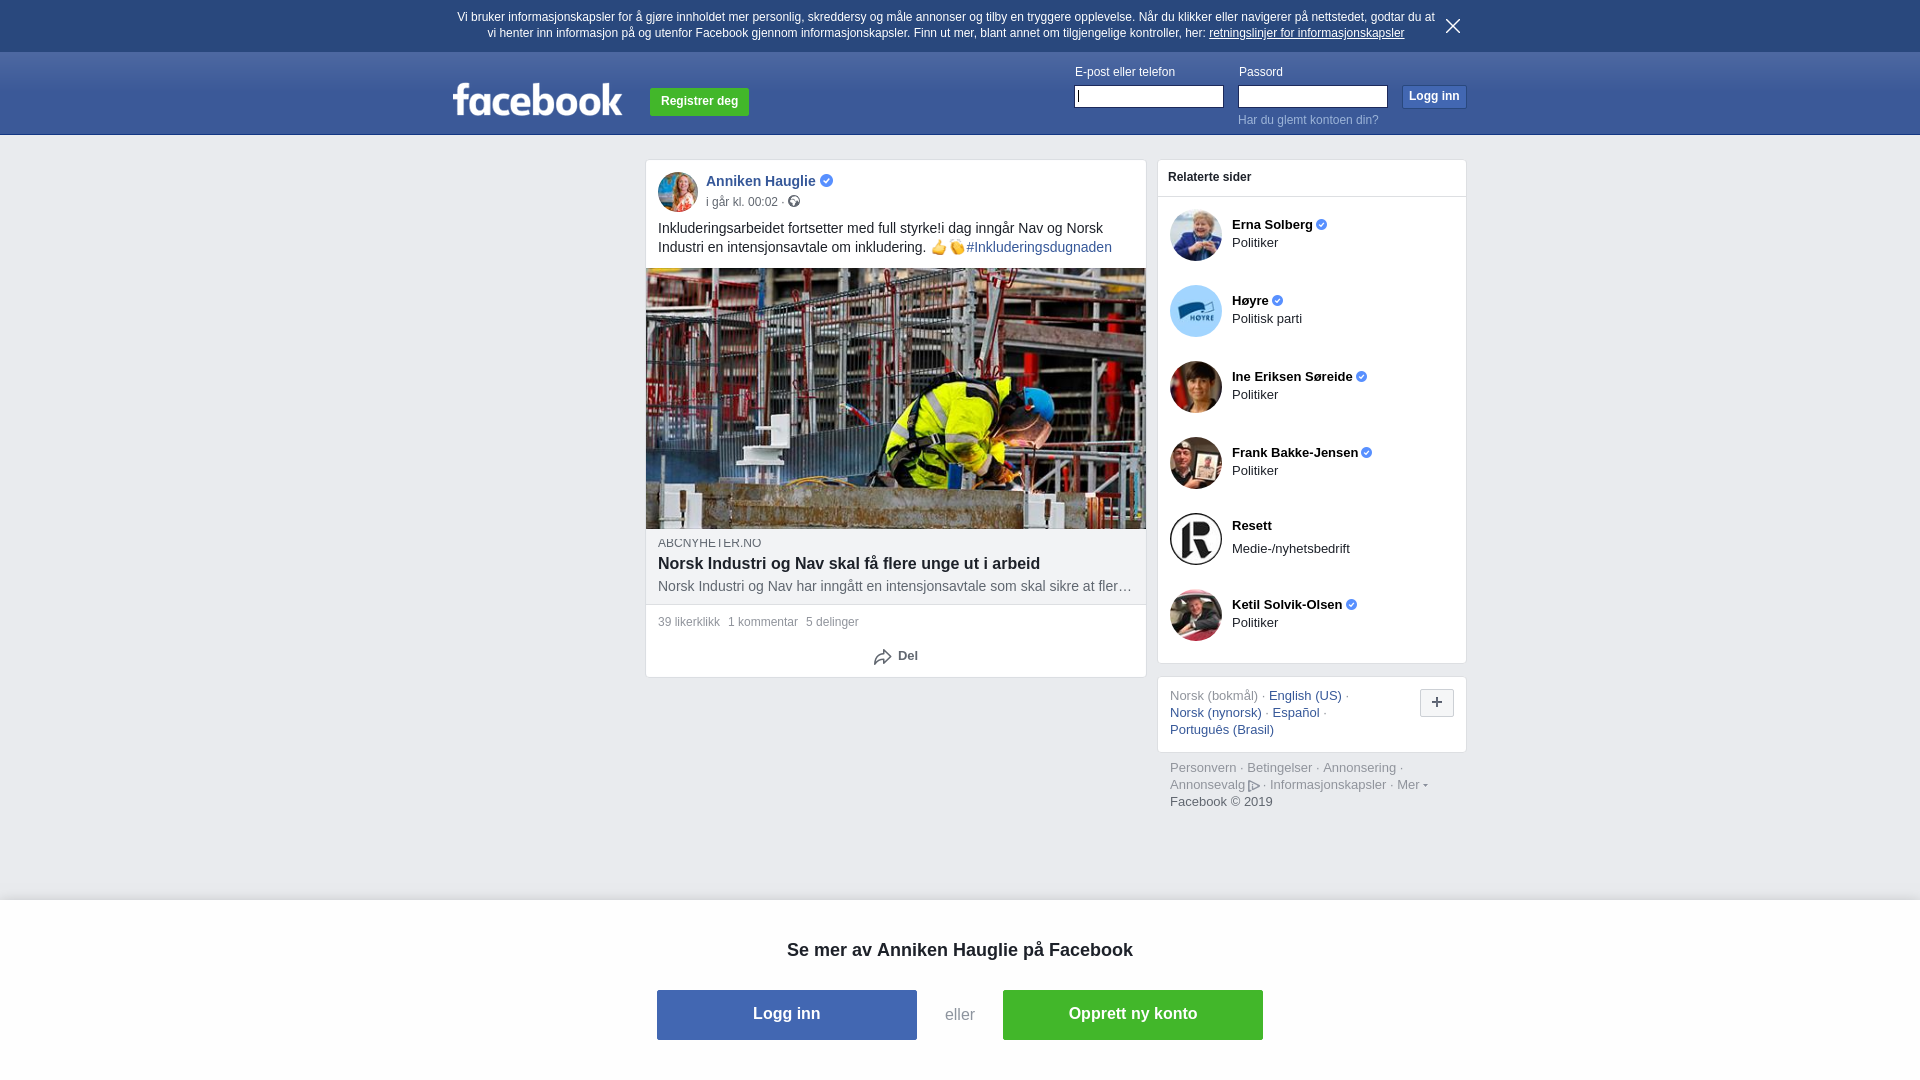
Task: Dismiss the cookie notice banner
Action: pos(1453,26)
